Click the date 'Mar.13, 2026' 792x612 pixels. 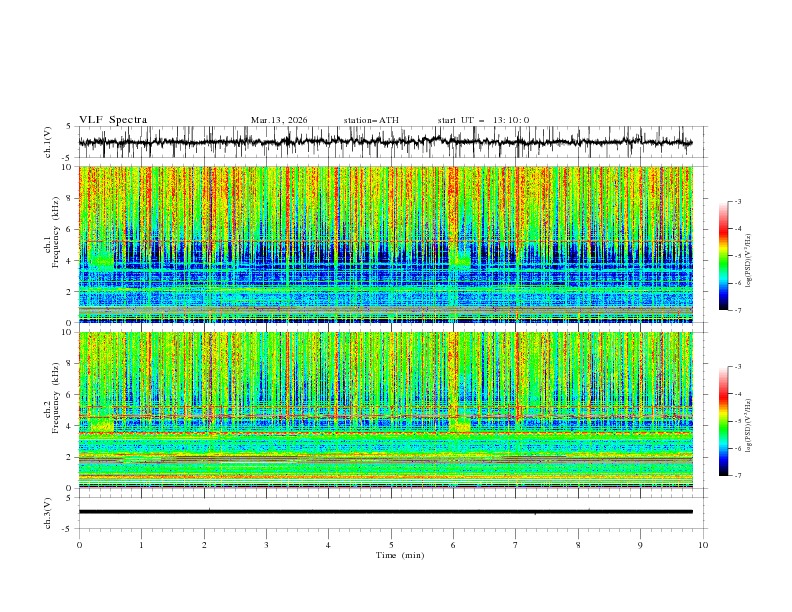pos(279,120)
